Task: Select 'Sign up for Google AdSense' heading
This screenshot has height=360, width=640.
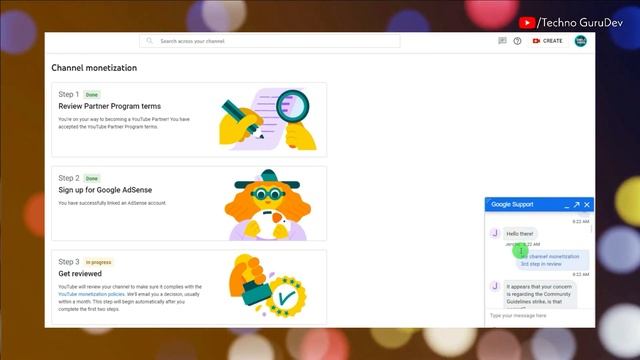Action: pyautogui.click(x=105, y=190)
